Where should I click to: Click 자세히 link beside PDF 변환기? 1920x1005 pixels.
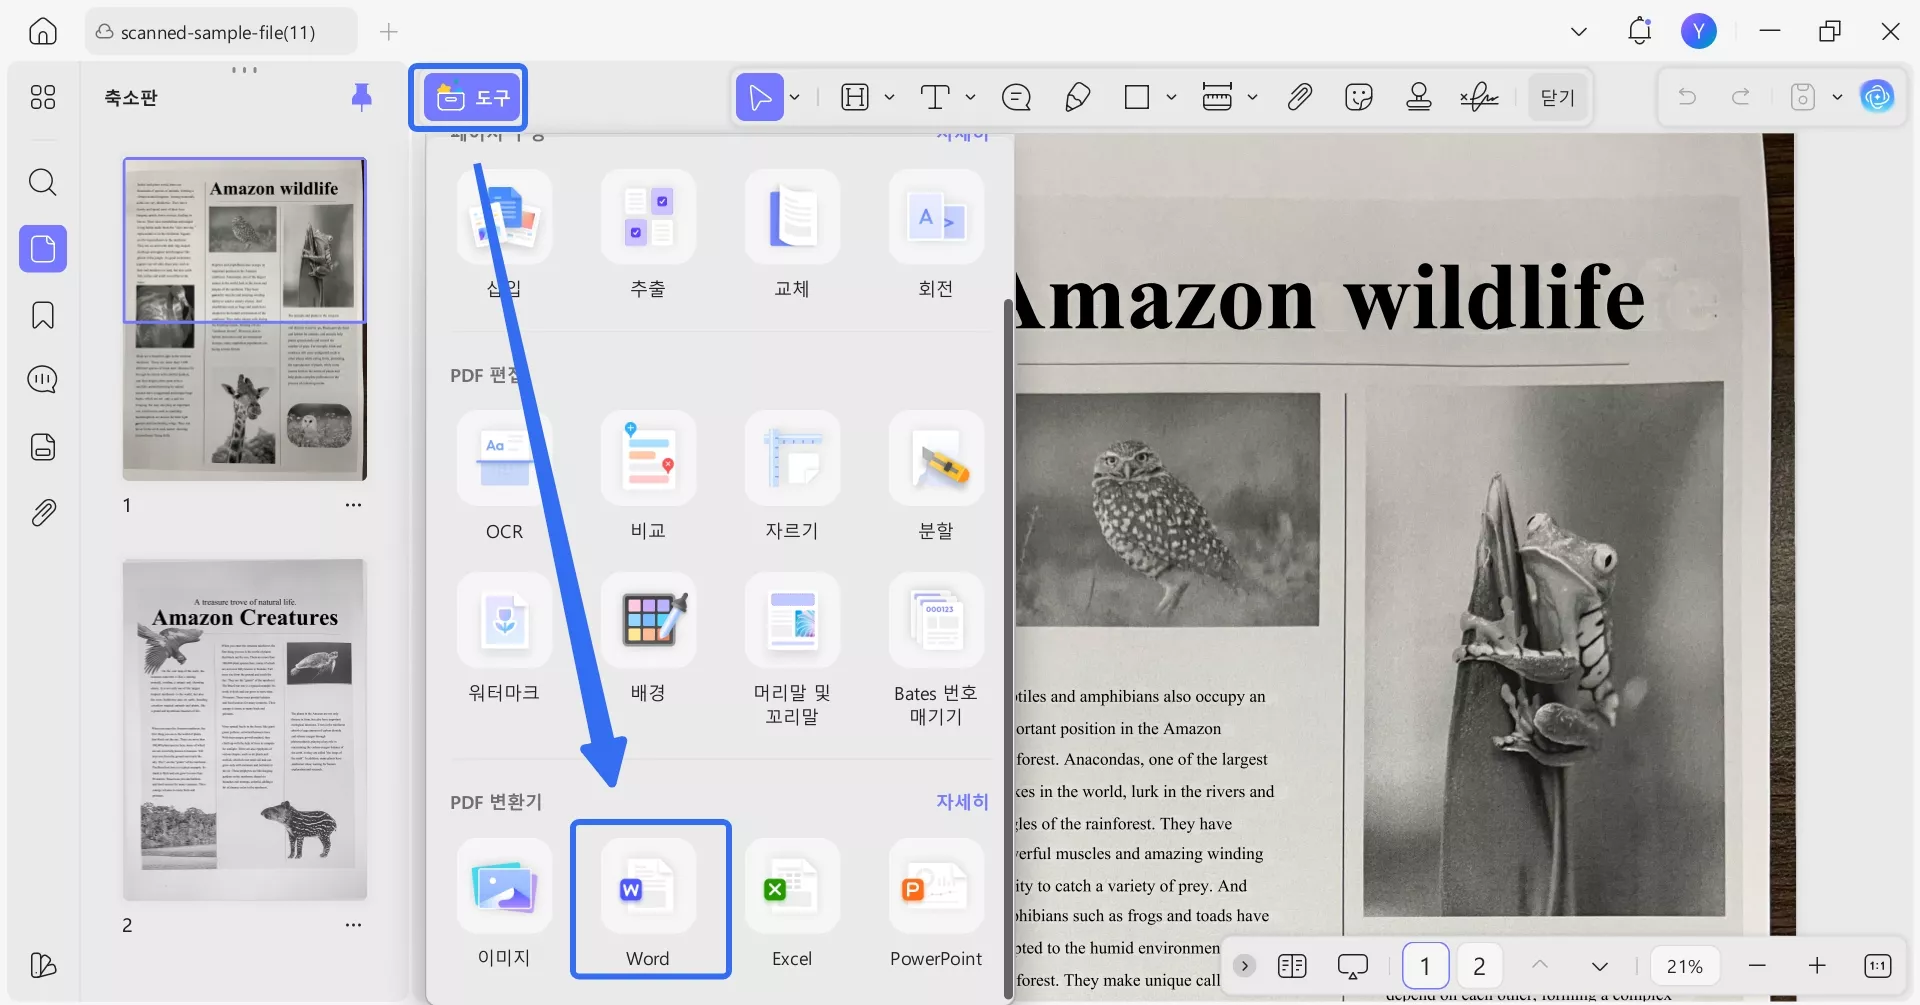(962, 801)
